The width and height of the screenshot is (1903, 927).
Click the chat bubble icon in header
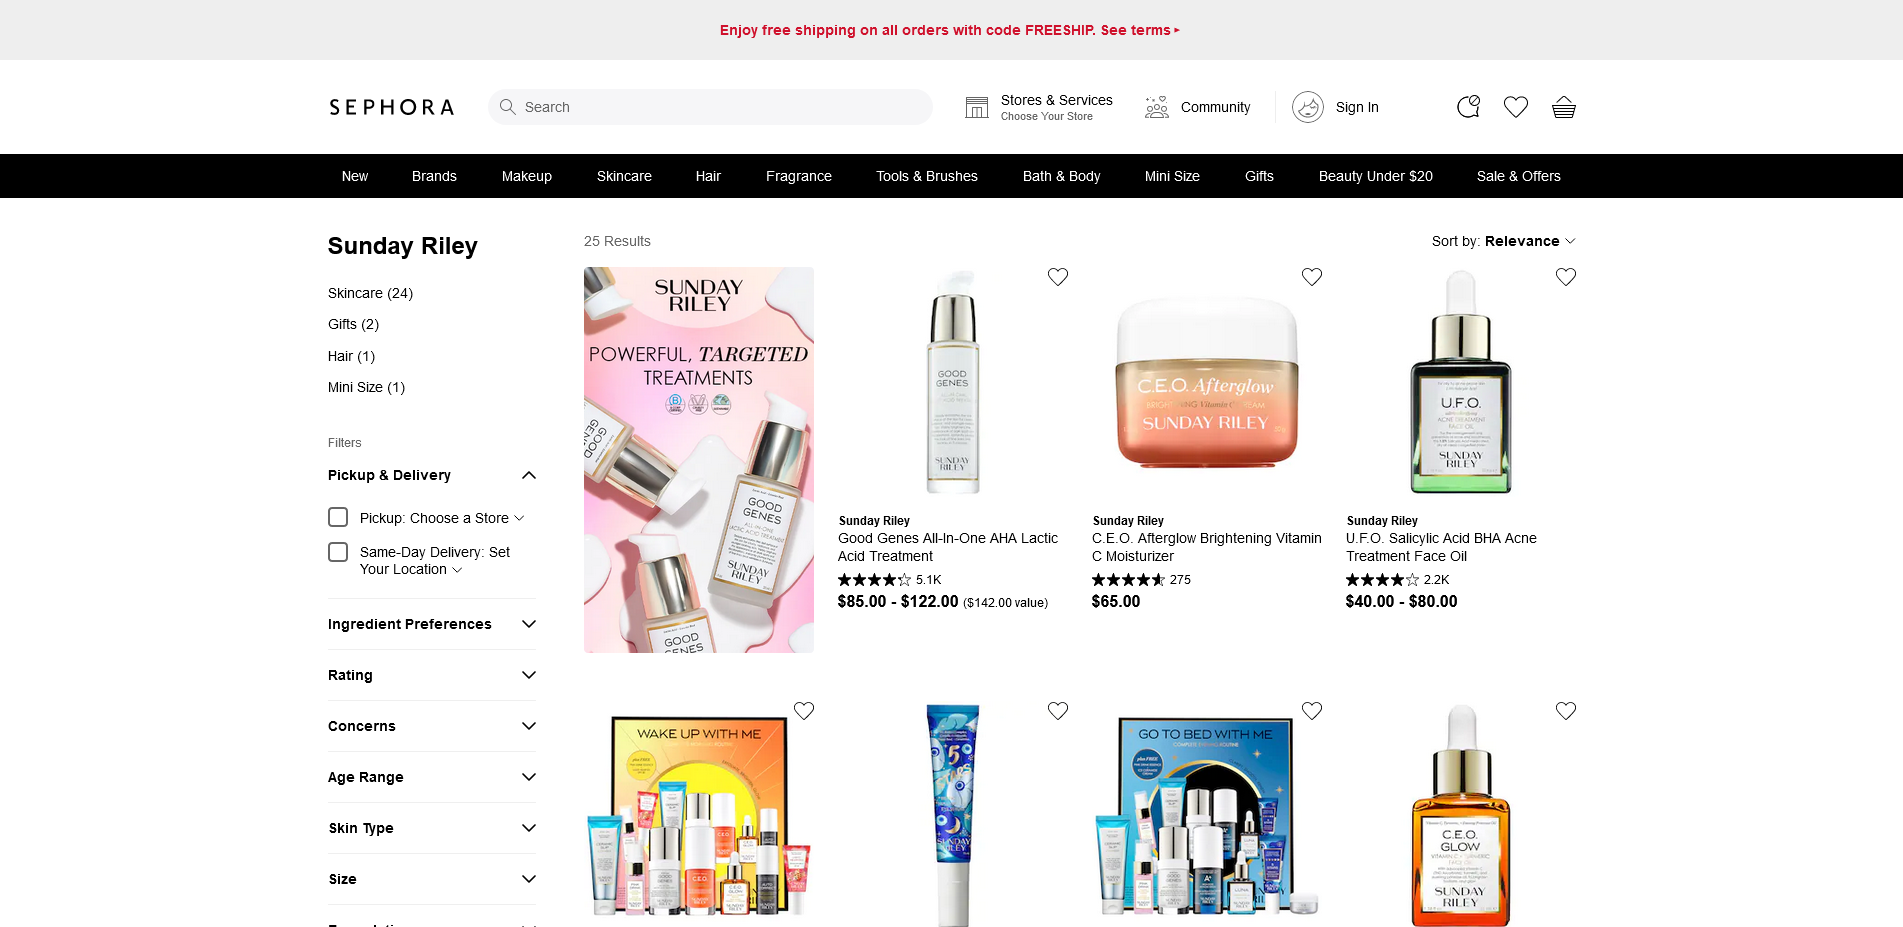[1468, 107]
